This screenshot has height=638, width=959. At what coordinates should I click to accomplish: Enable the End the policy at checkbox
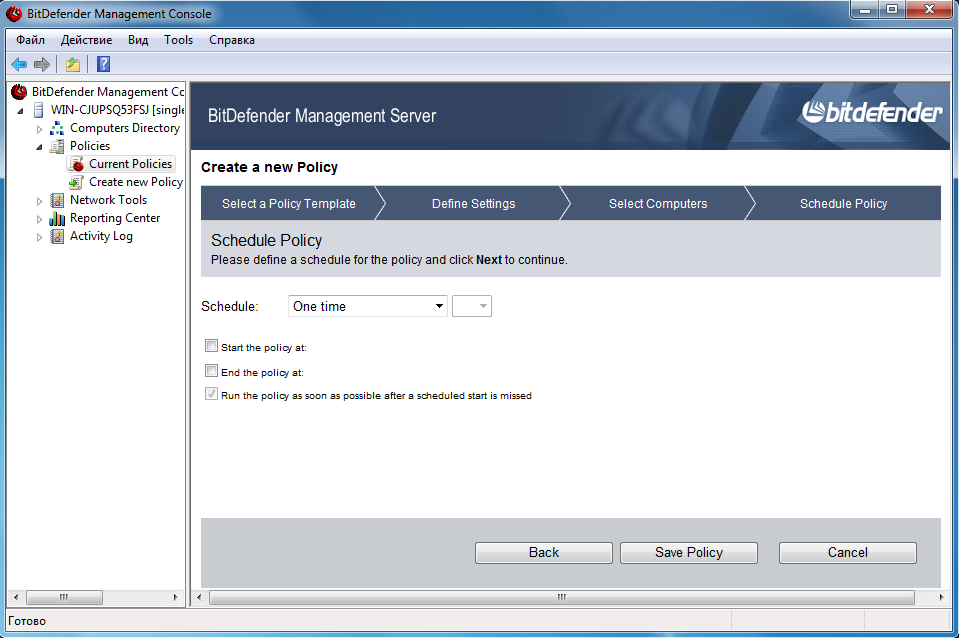[x=212, y=371]
